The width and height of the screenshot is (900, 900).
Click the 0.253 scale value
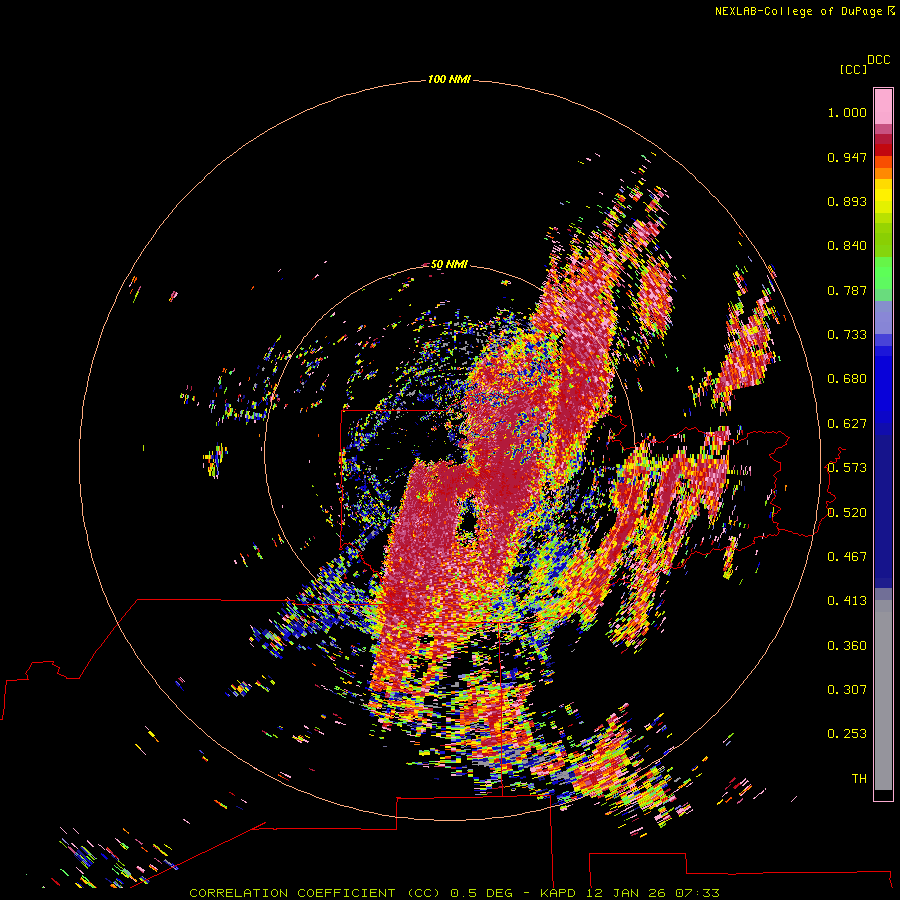pos(847,734)
